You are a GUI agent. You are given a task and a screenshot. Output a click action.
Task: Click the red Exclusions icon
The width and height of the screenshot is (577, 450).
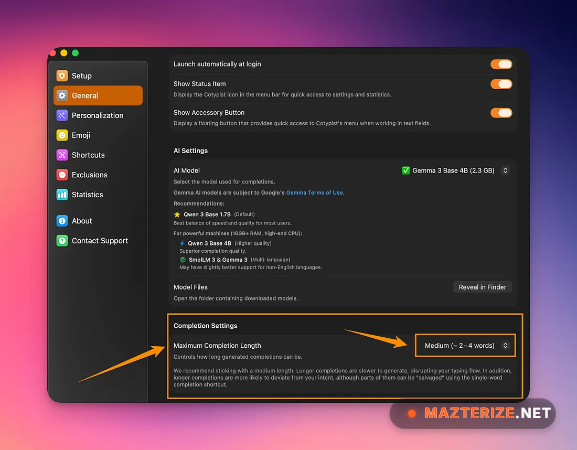coord(62,174)
